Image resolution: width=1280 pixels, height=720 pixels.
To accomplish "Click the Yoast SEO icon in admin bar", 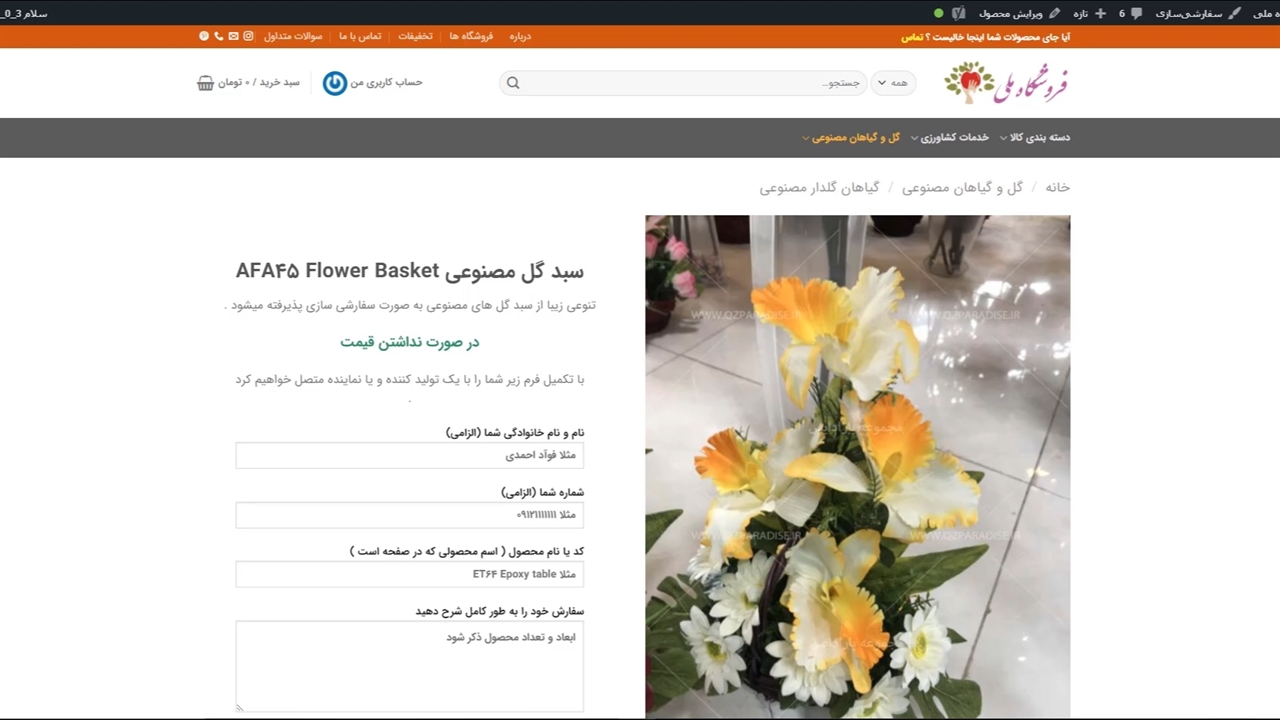I will point(959,13).
